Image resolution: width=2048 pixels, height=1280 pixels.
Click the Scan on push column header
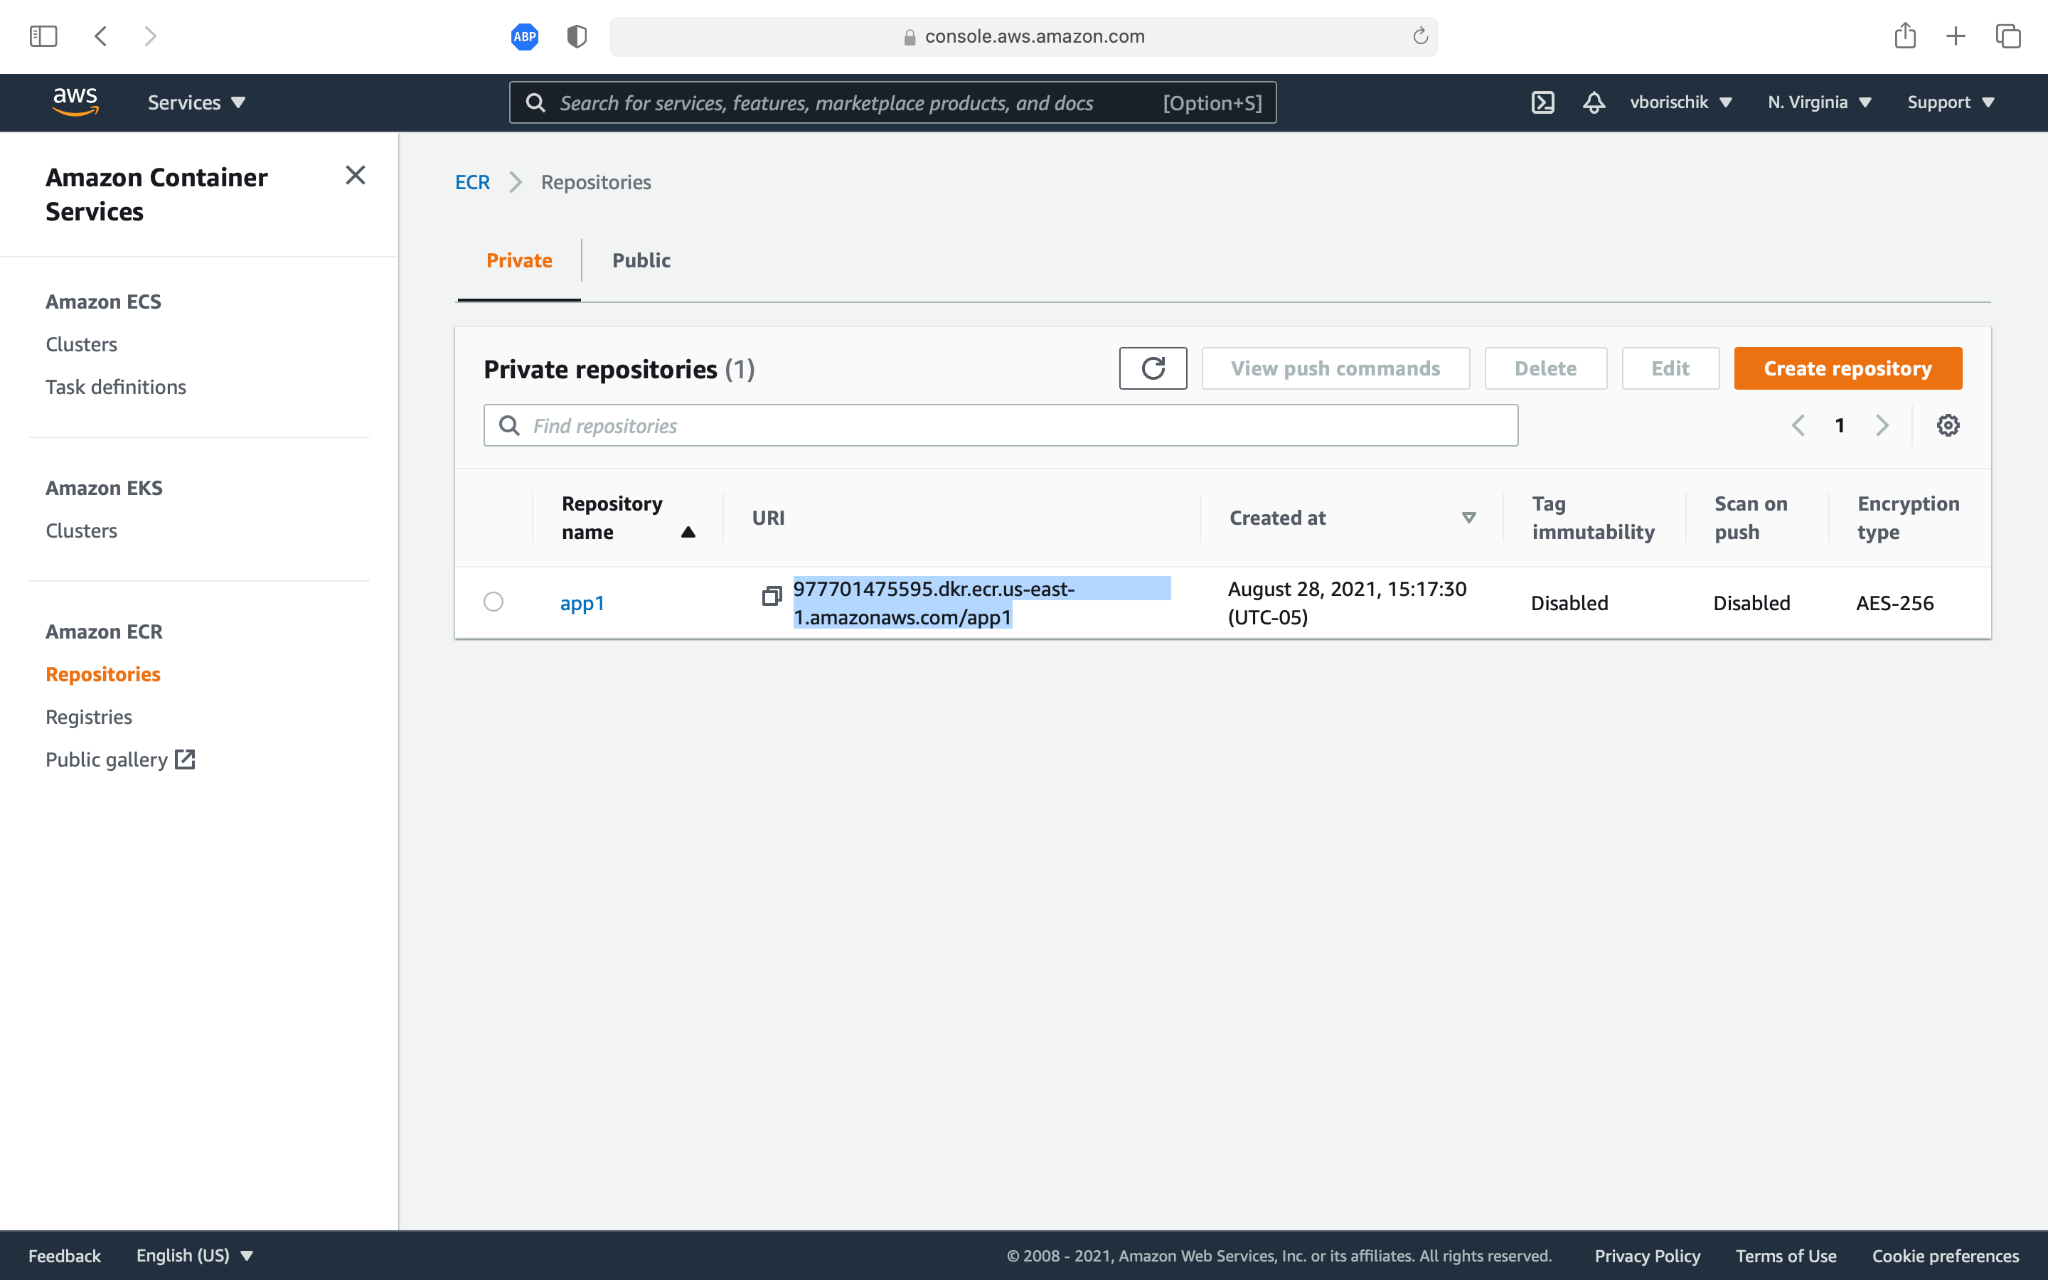point(1751,518)
